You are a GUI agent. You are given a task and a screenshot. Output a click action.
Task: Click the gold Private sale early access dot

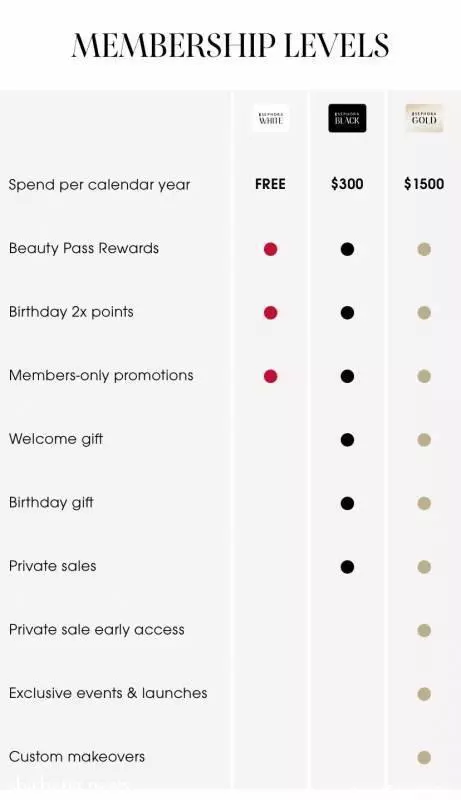pyautogui.click(x=424, y=631)
